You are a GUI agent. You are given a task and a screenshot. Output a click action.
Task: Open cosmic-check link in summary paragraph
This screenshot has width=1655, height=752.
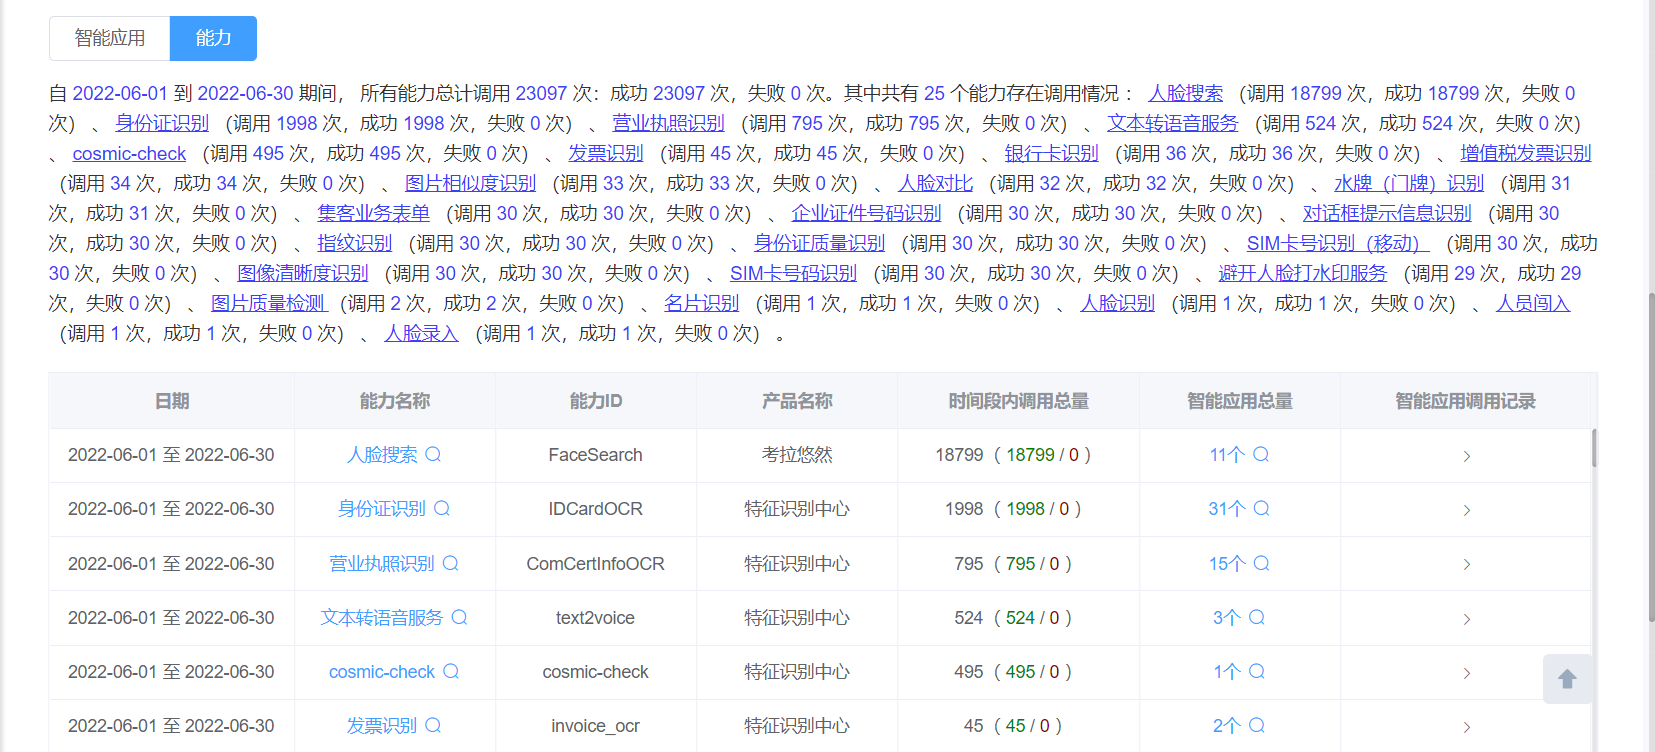[x=129, y=153]
